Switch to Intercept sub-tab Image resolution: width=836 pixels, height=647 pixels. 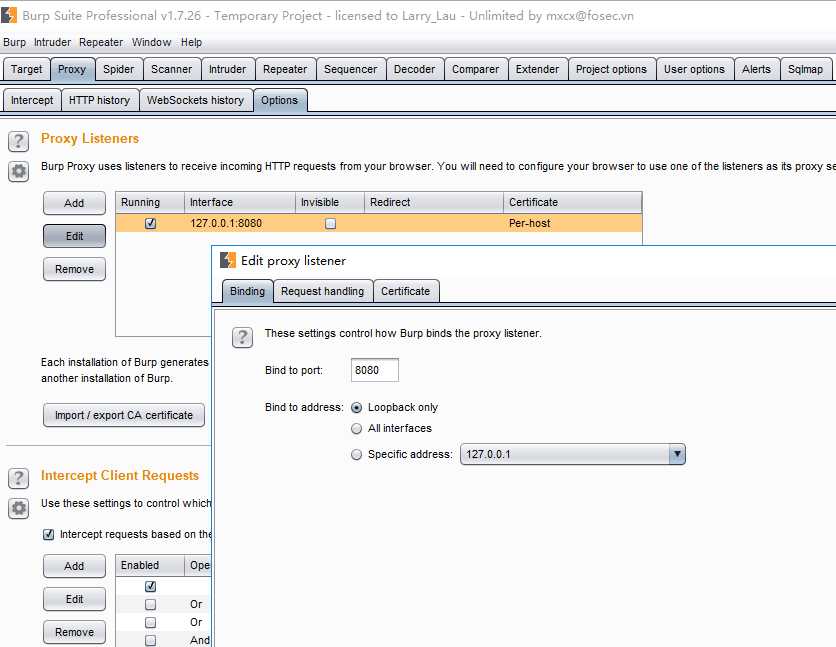tap(32, 100)
